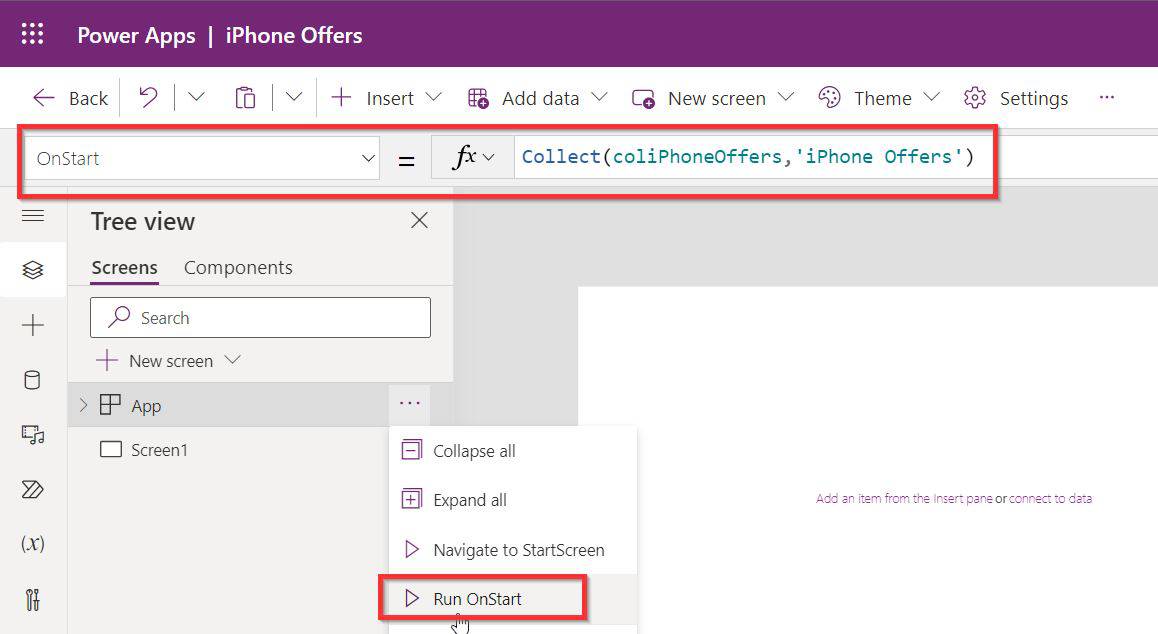Open the Data sources sidebar icon
The image size is (1158, 634).
coord(33,379)
